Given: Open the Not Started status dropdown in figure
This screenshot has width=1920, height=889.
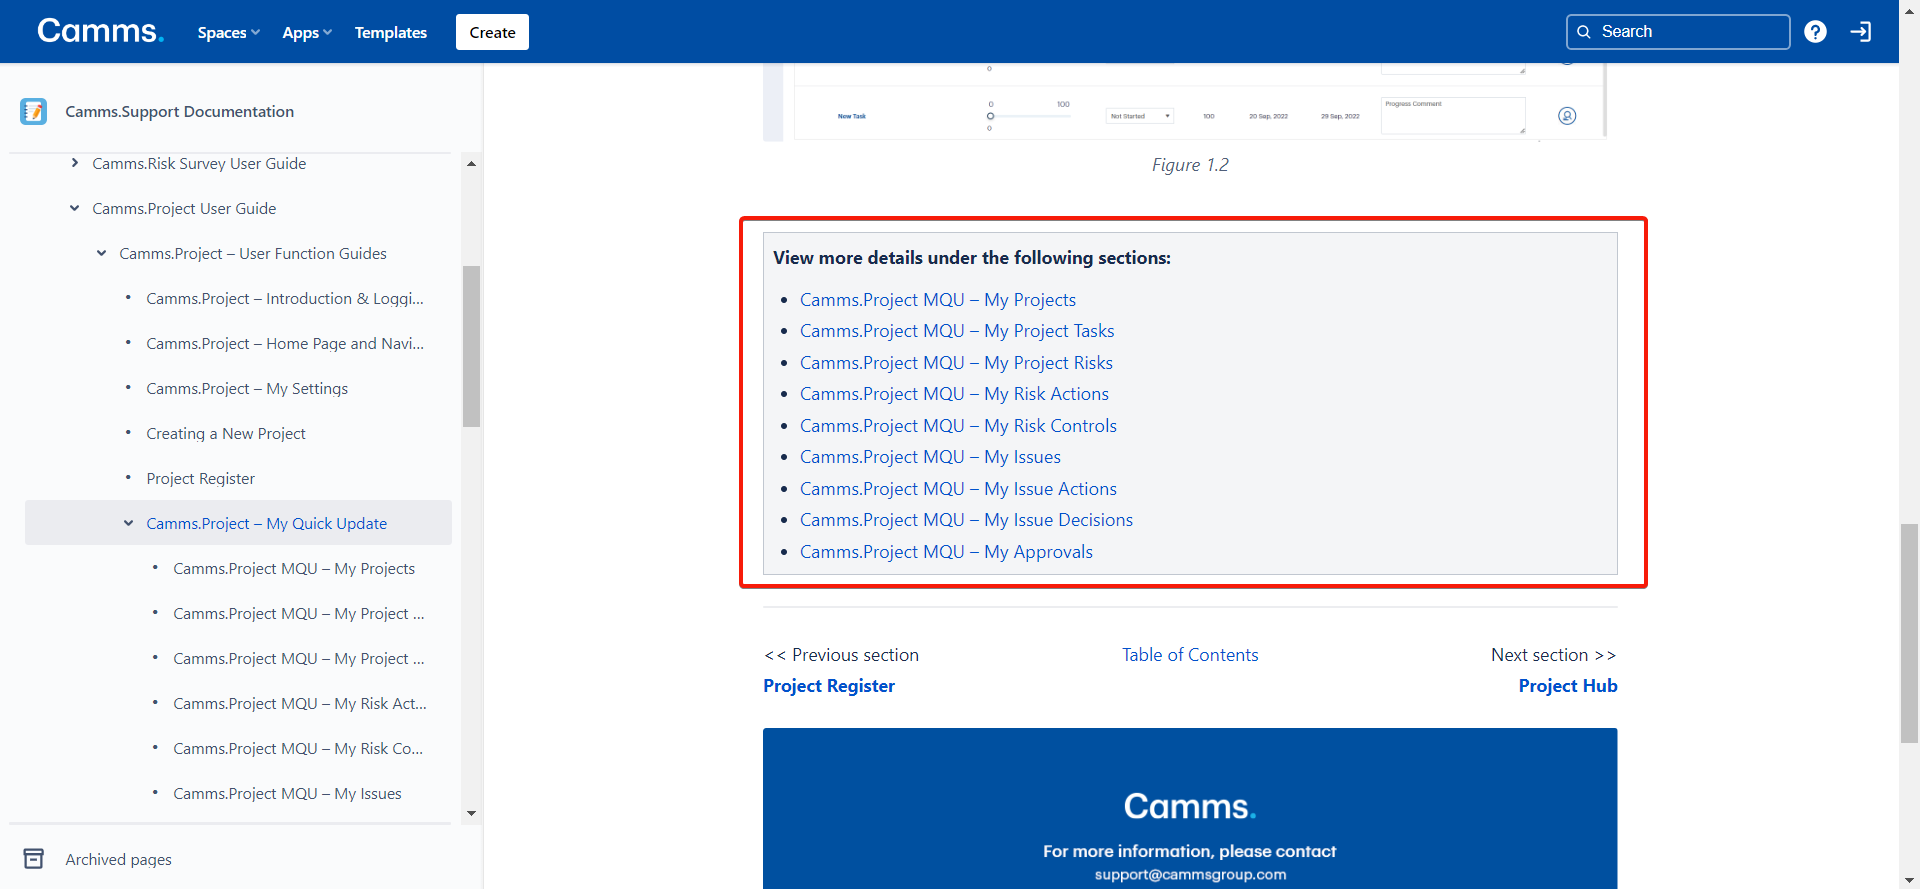Looking at the screenshot, I should (x=1139, y=116).
